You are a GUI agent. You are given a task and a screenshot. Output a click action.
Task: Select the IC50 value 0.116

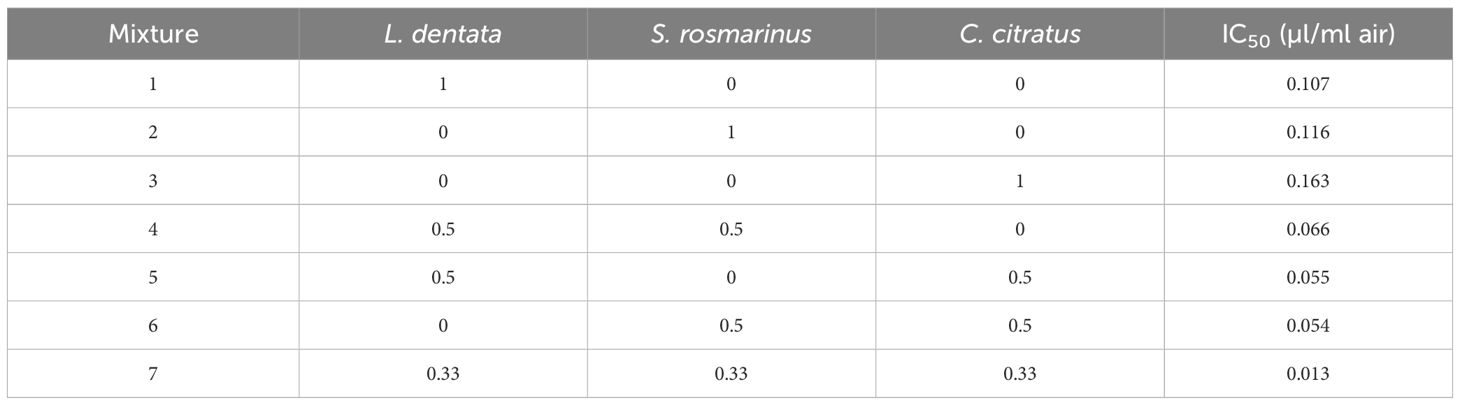[1309, 132]
